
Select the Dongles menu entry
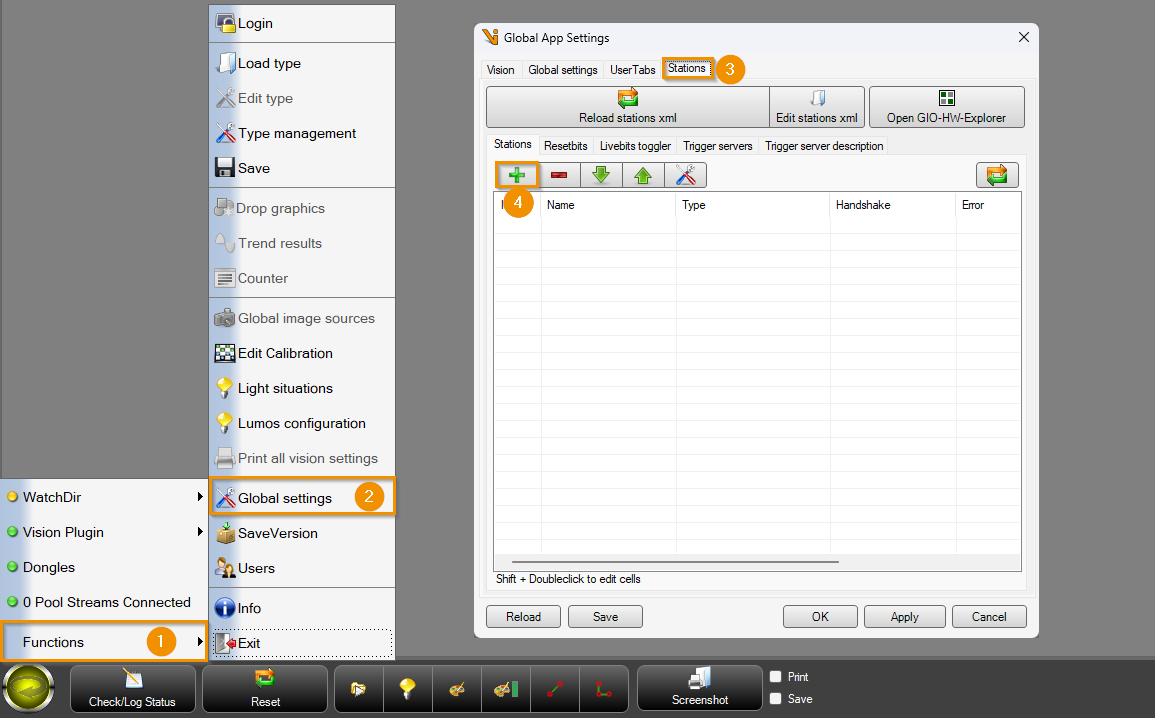105,567
